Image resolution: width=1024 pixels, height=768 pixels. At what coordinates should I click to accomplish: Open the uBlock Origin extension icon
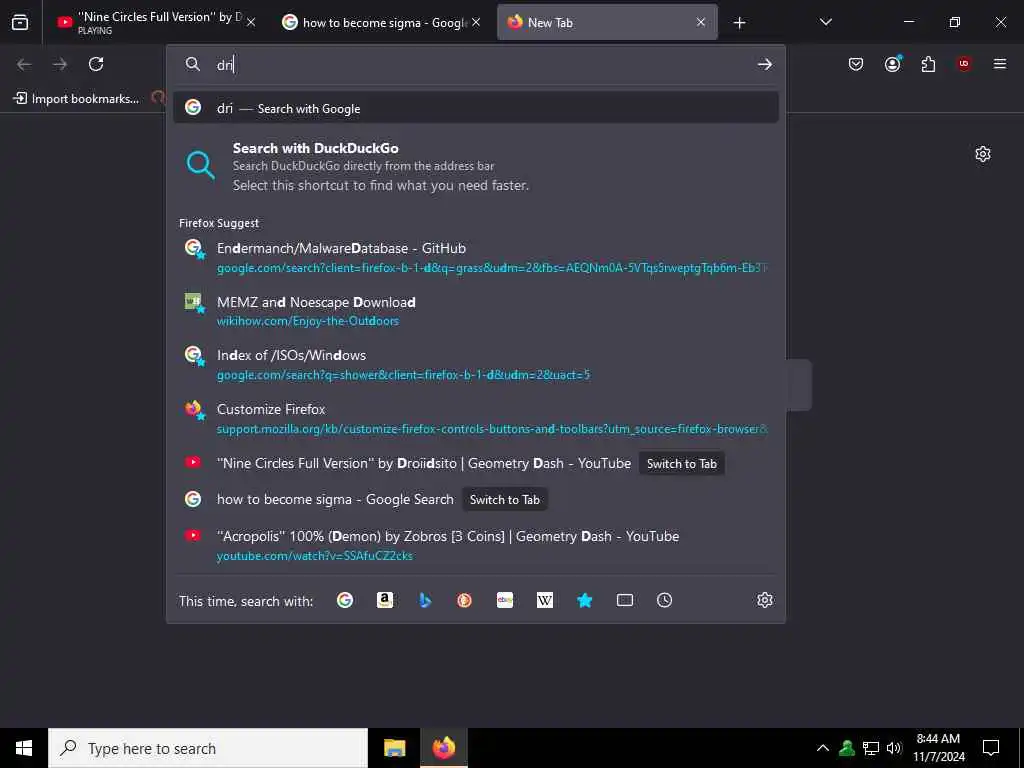964,64
